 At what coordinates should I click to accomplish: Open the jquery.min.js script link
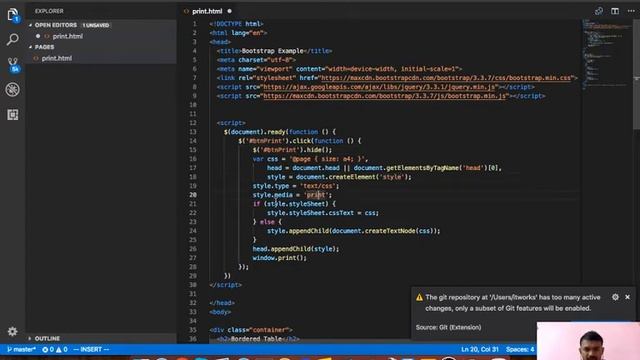[x=379, y=87]
